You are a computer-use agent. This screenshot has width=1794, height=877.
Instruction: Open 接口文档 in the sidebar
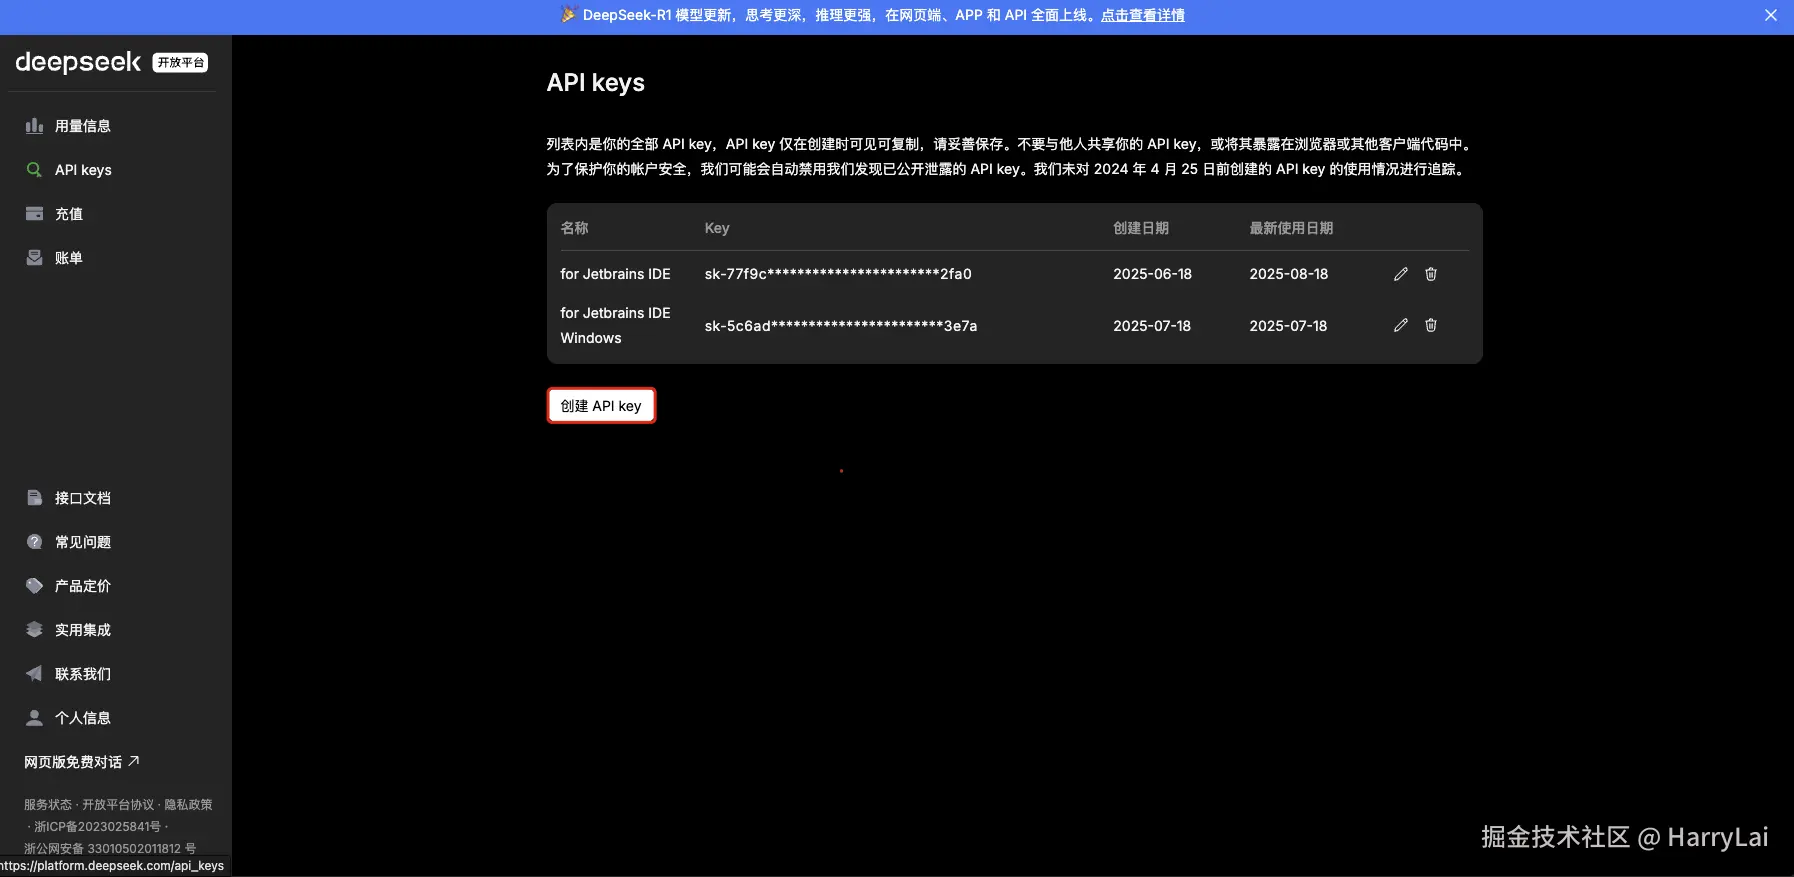[82, 498]
